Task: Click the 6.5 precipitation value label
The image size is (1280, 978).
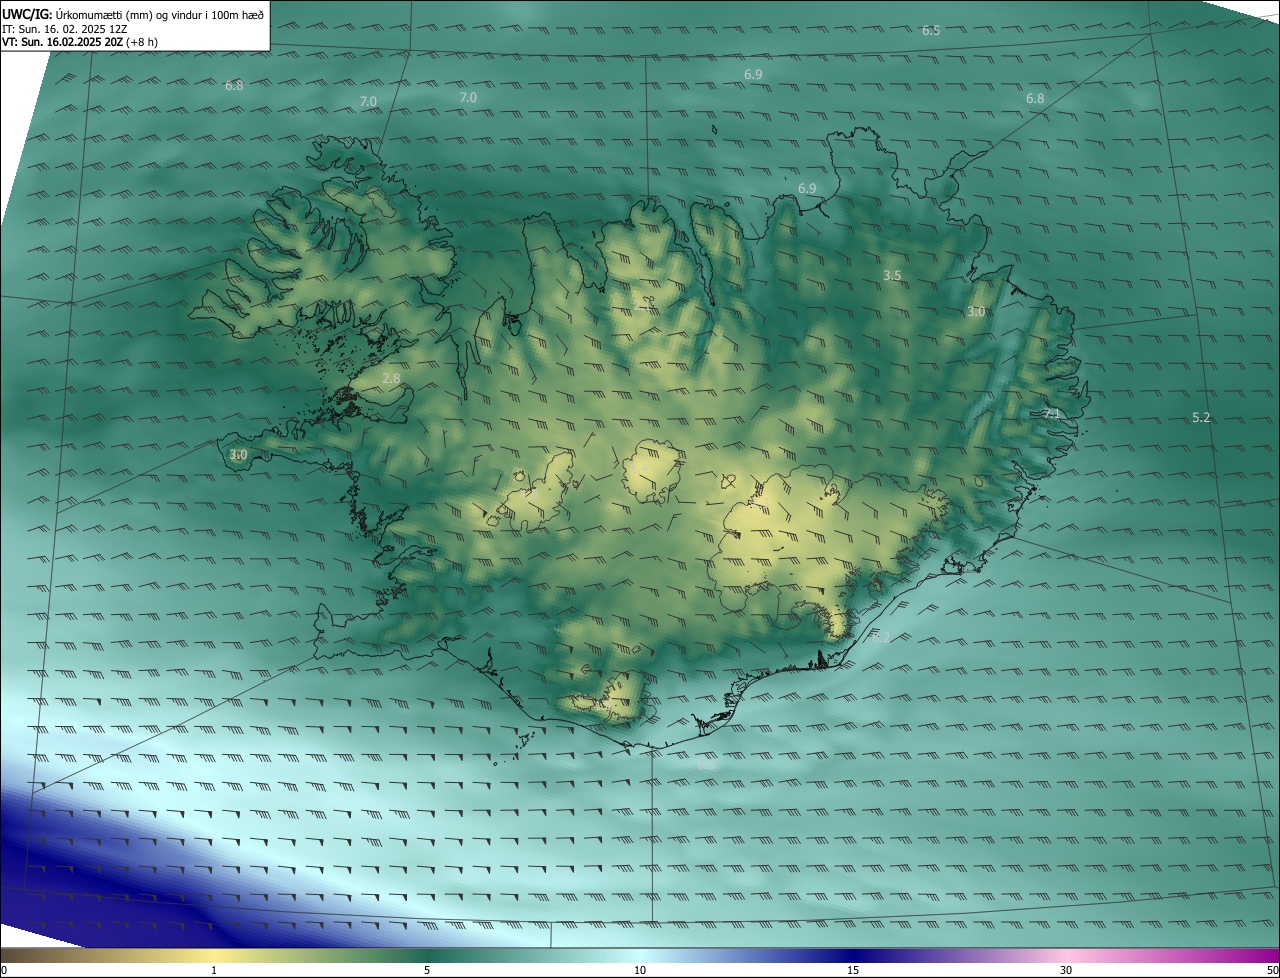Action: 931,31
